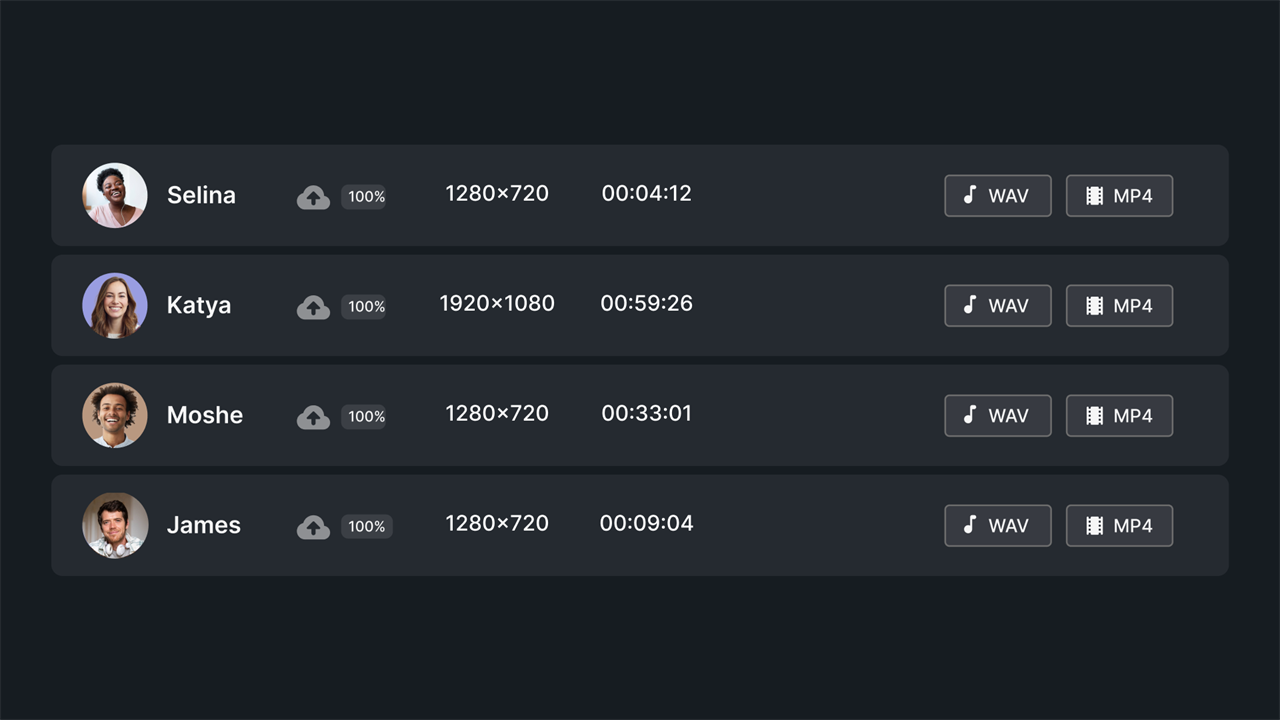Click the 100% upload badge for Selina
Viewport: 1280px width, 720px height.
pos(366,197)
